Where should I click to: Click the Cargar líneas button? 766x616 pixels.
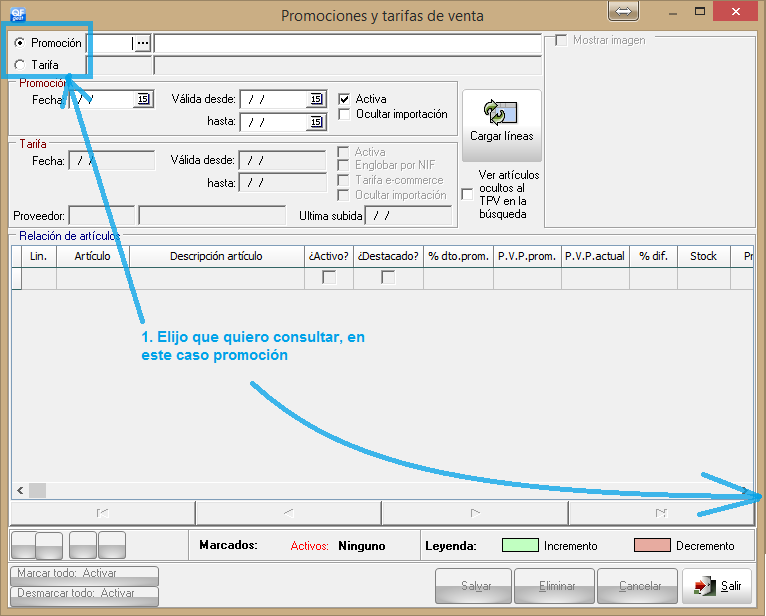click(502, 125)
